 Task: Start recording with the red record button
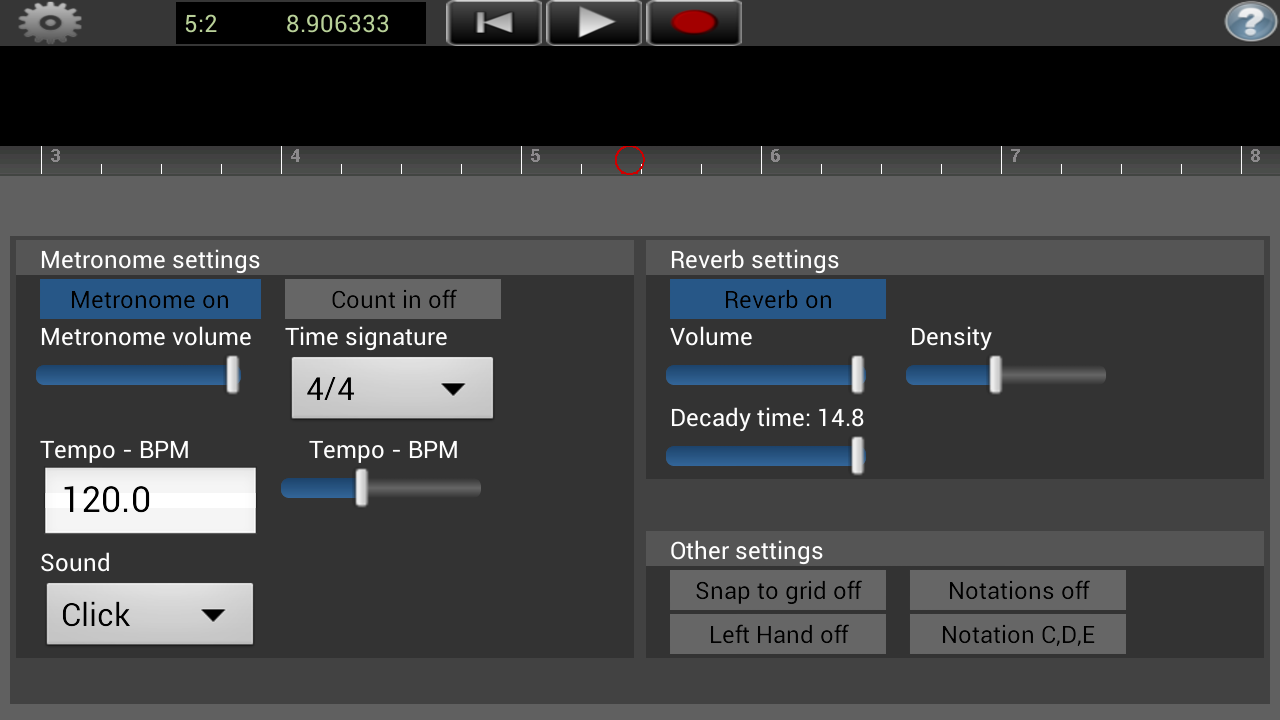click(x=694, y=23)
